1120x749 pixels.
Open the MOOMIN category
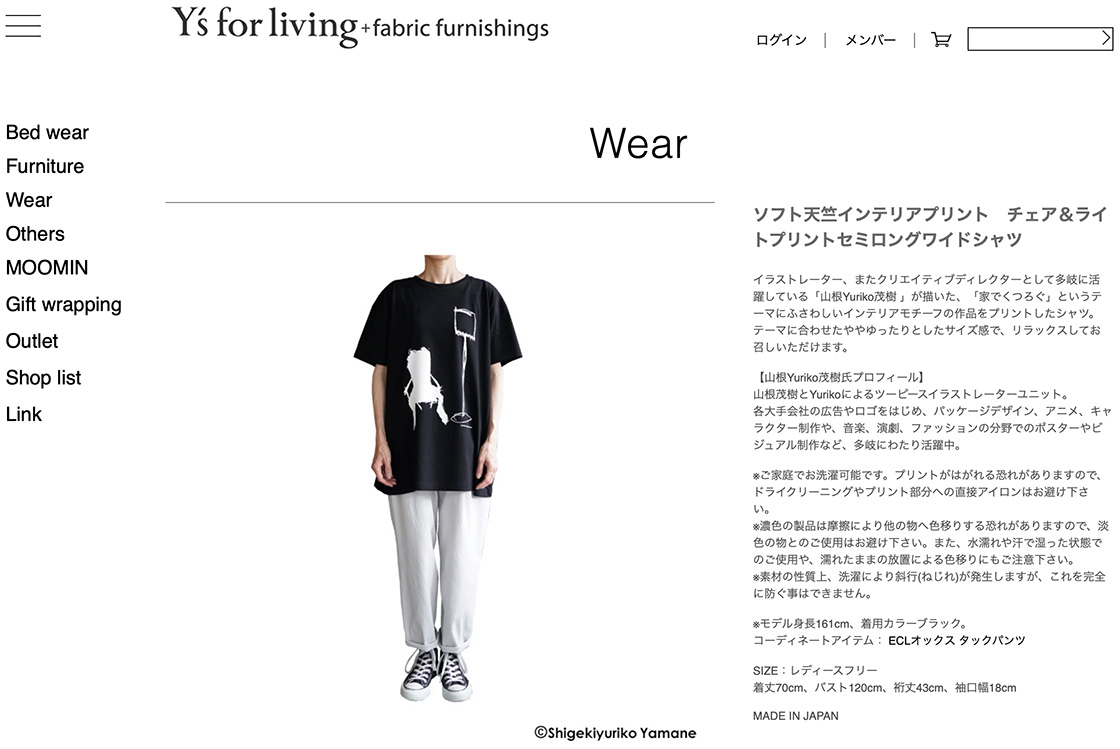(47, 268)
